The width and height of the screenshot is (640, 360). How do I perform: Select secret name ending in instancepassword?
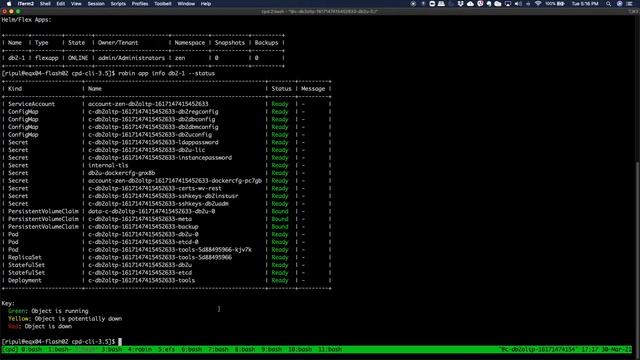(x=160, y=158)
